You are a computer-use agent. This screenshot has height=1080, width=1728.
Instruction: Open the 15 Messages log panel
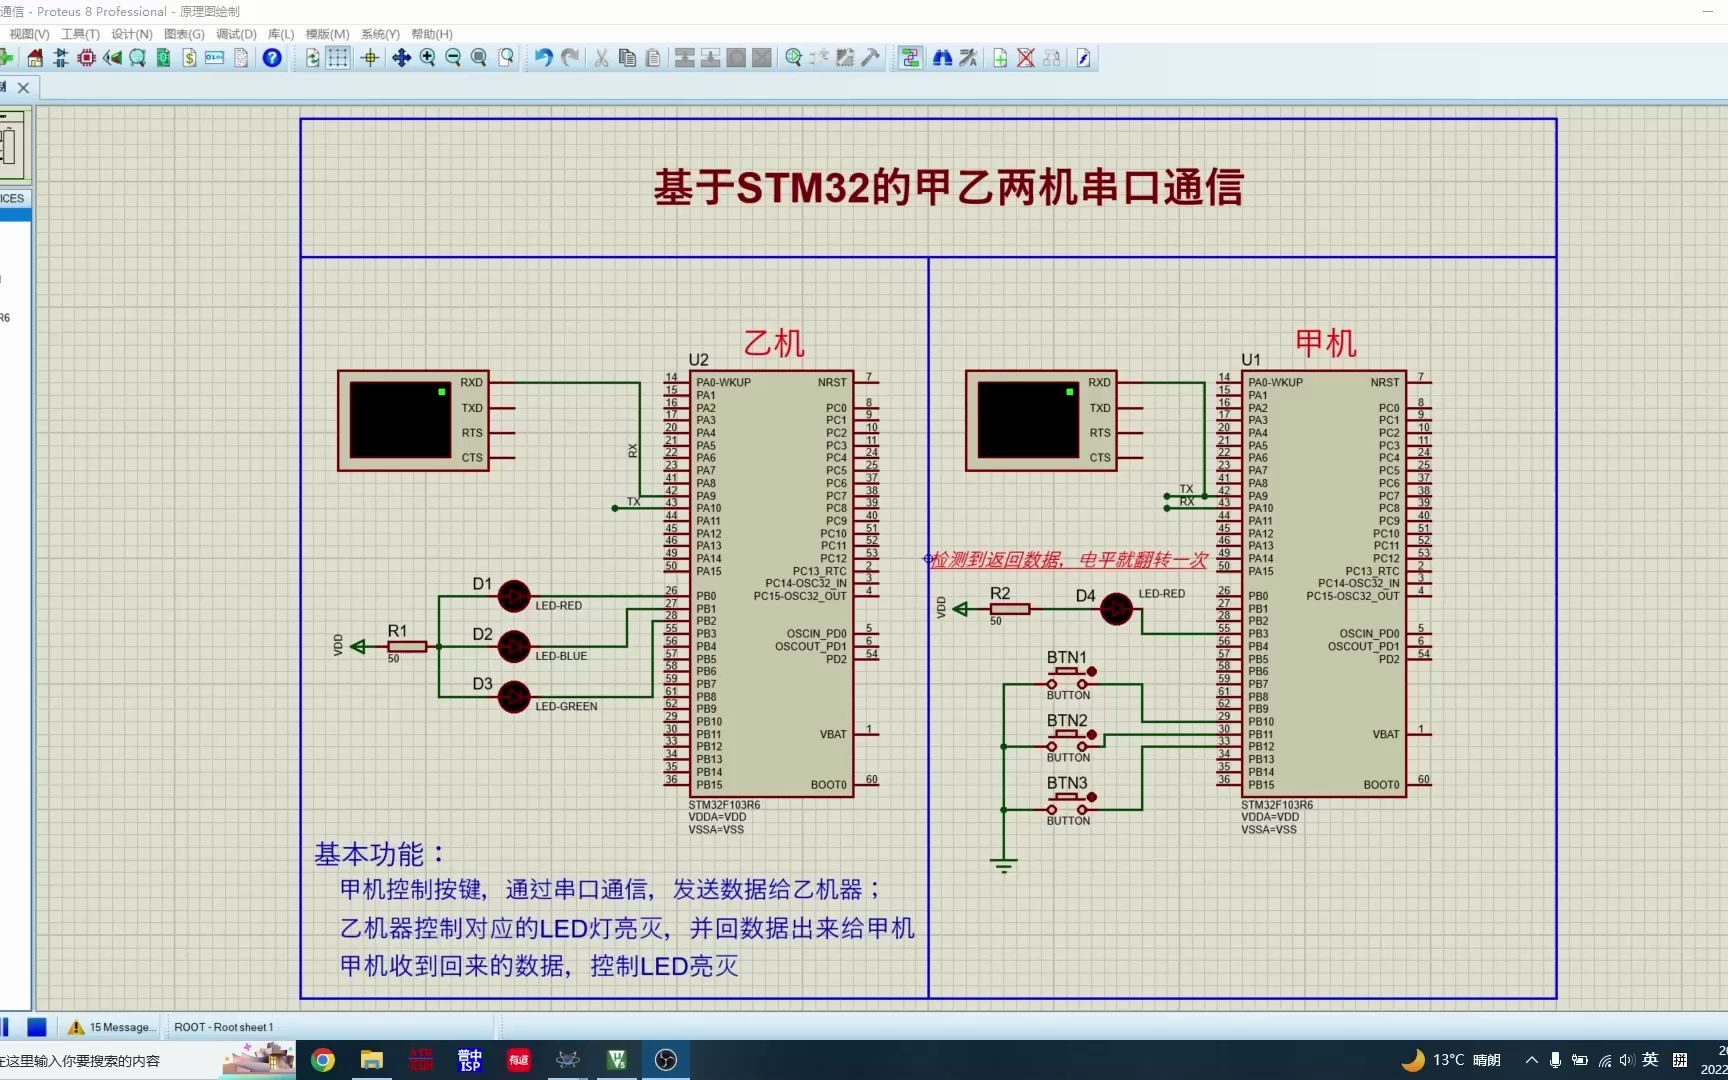[x=113, y=1026]
